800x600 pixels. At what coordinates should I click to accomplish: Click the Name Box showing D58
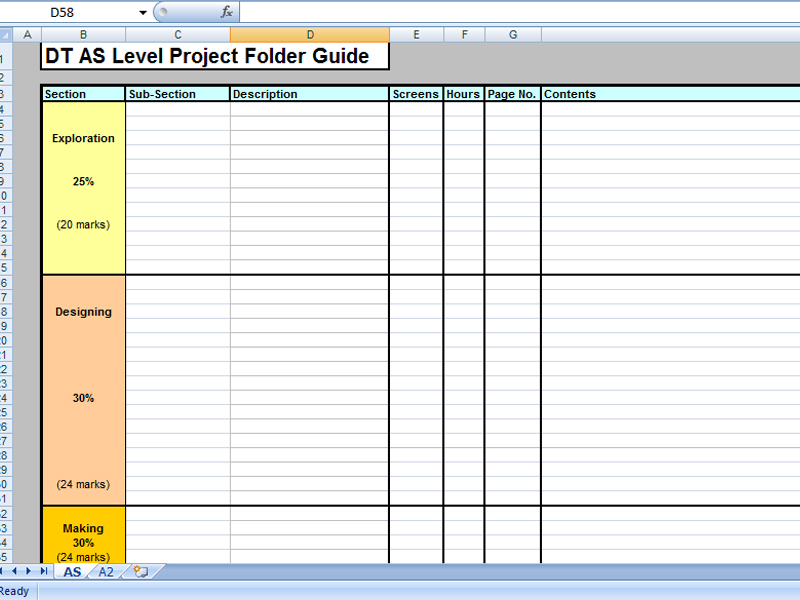pyautogui.click(x=62, y=12)
